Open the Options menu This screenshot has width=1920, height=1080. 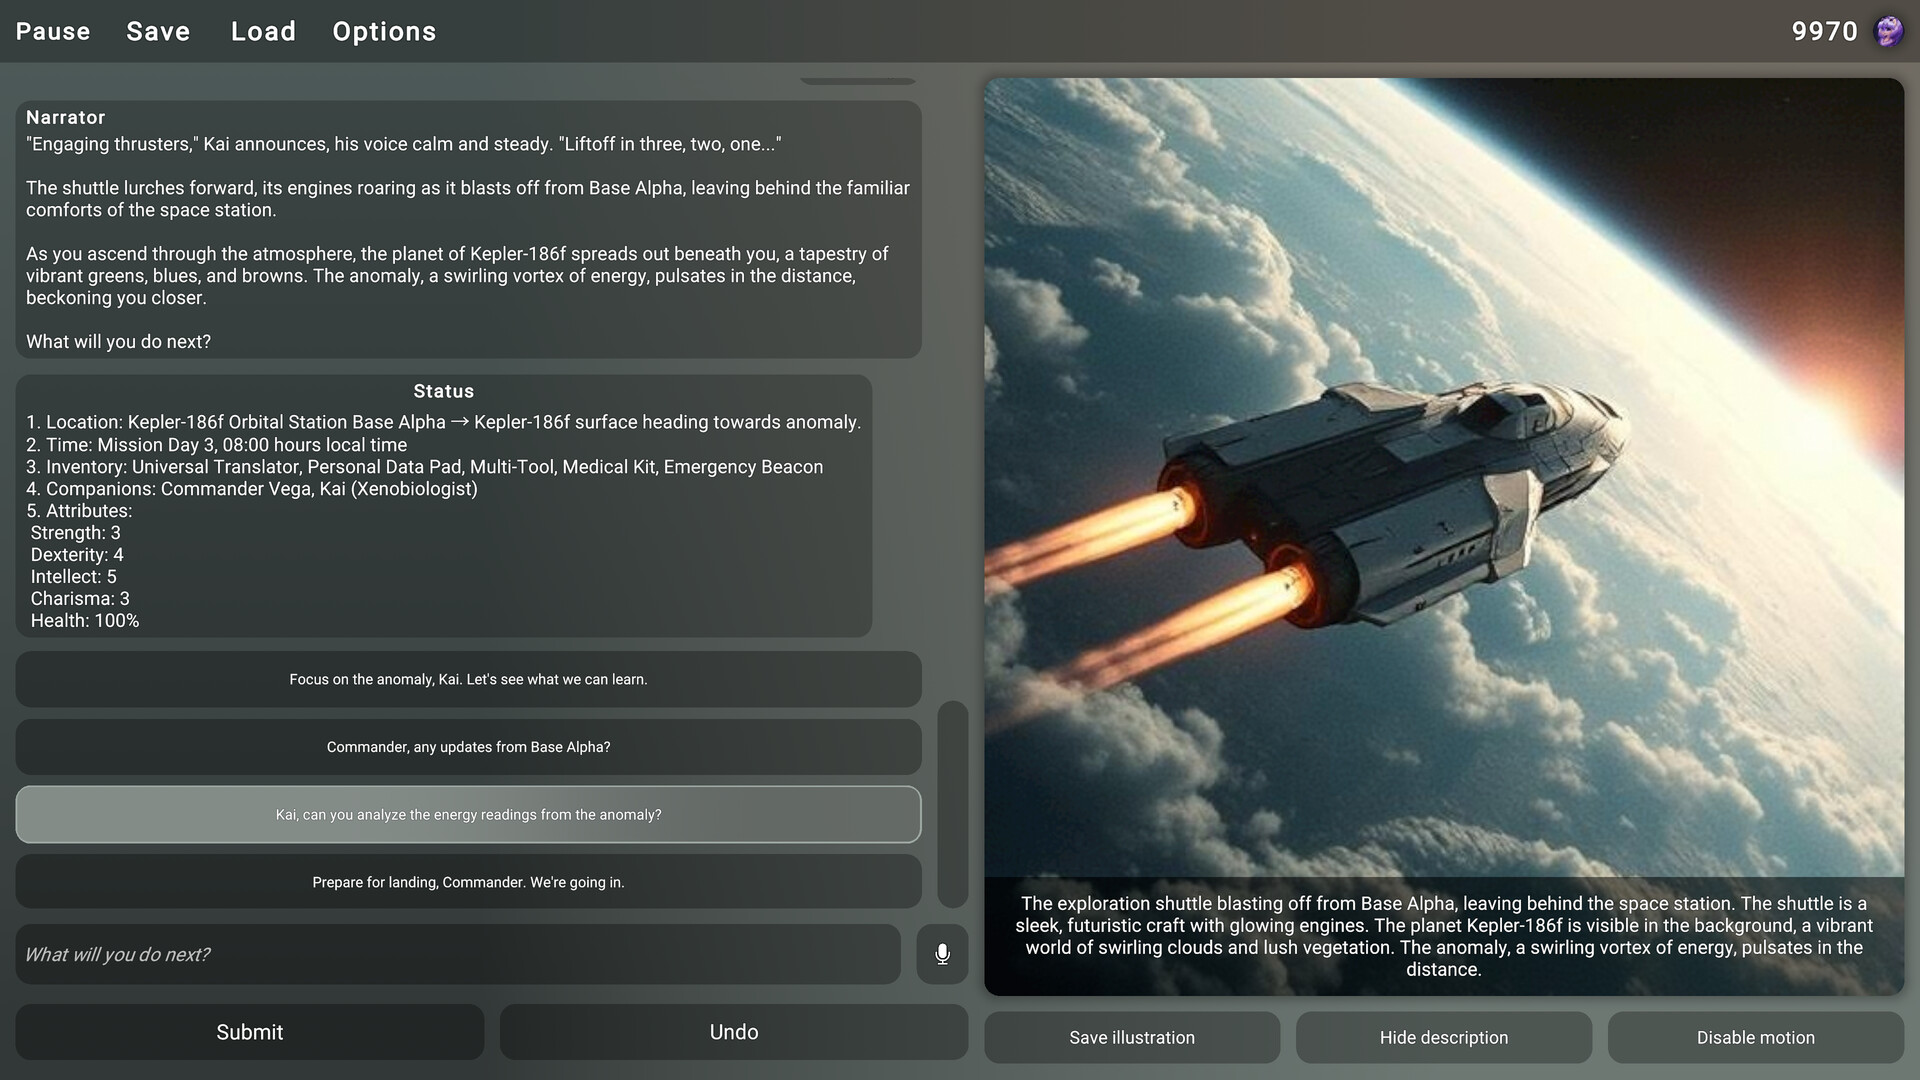[384, 31]
